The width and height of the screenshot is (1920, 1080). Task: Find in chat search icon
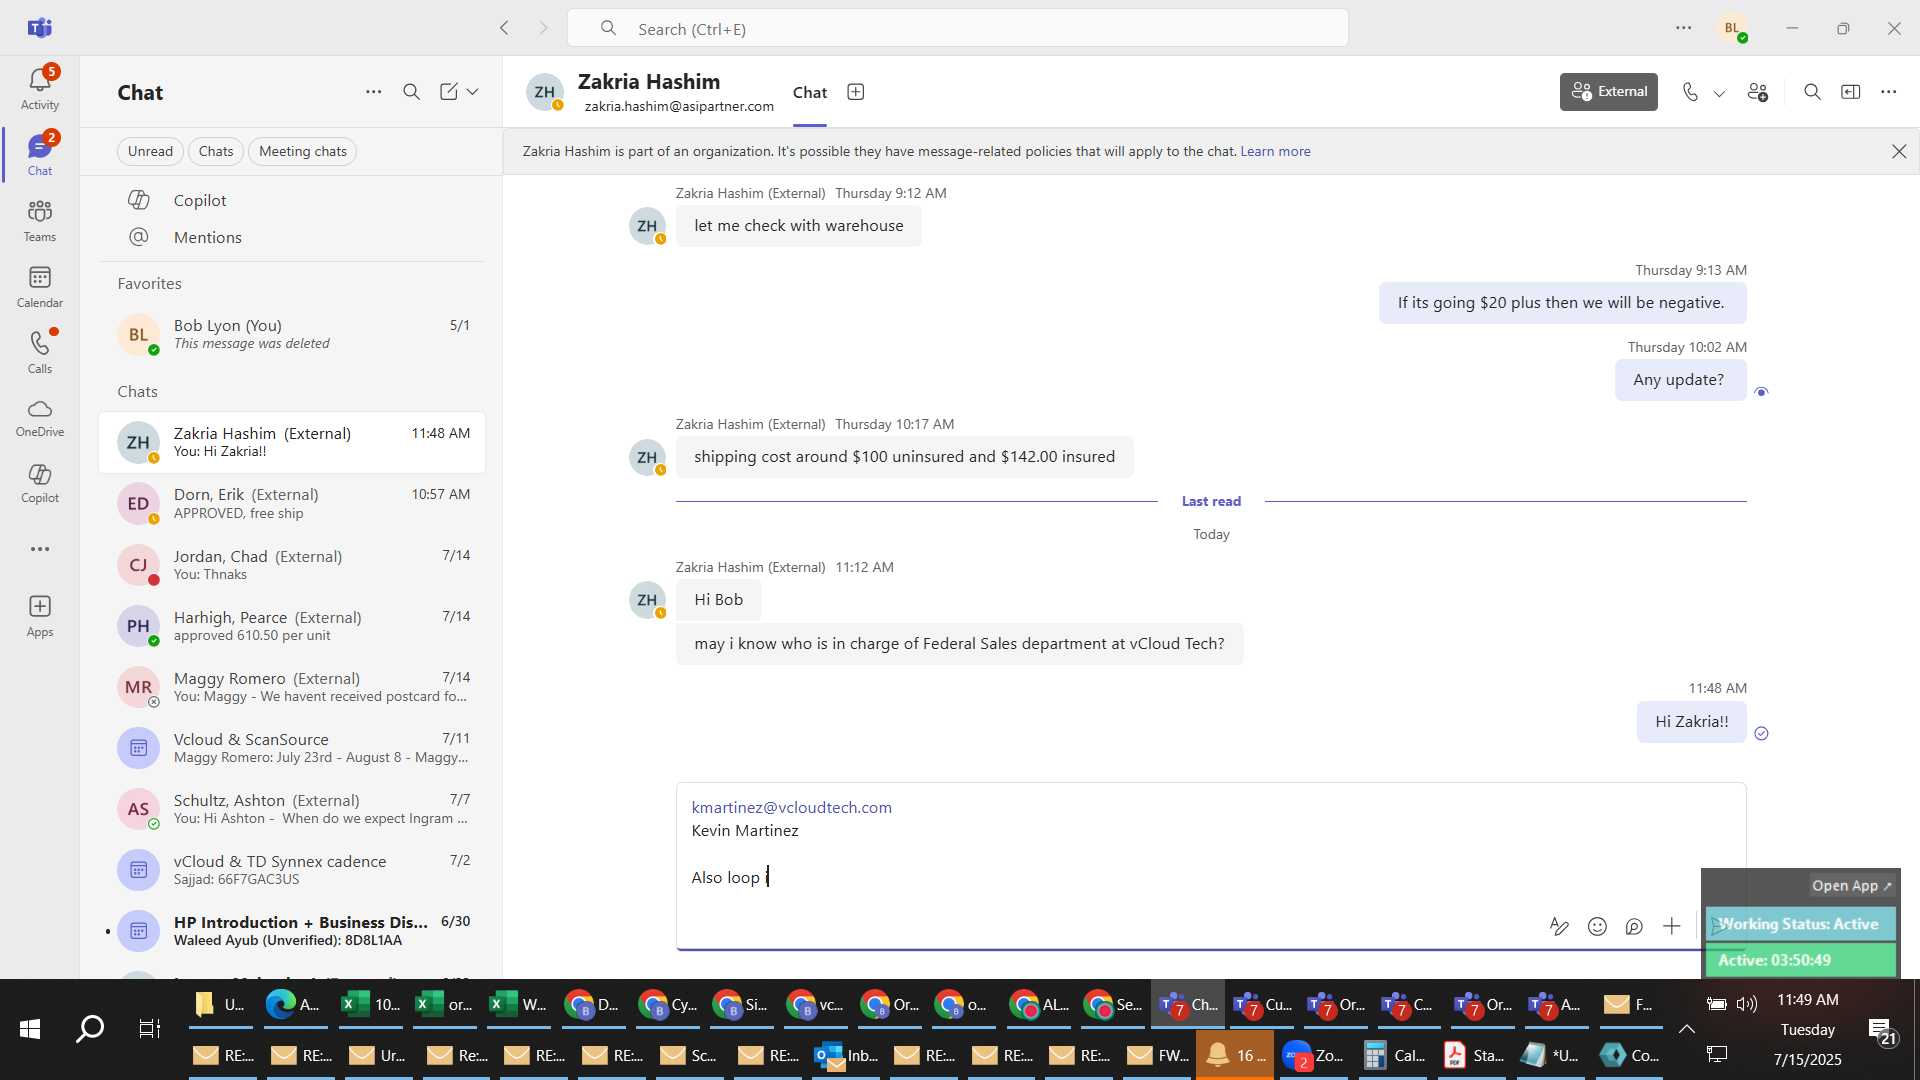[1812, 92]
